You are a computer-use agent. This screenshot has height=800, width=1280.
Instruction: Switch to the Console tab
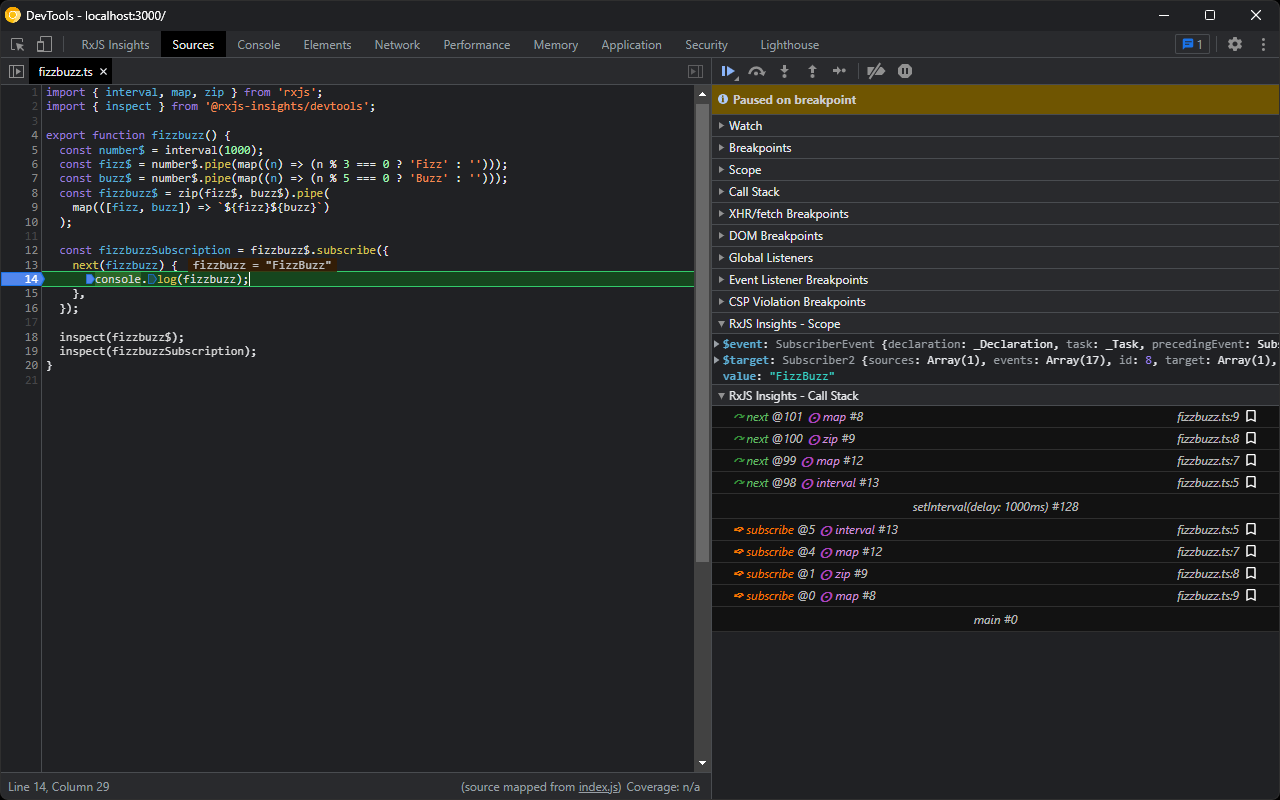259,45
